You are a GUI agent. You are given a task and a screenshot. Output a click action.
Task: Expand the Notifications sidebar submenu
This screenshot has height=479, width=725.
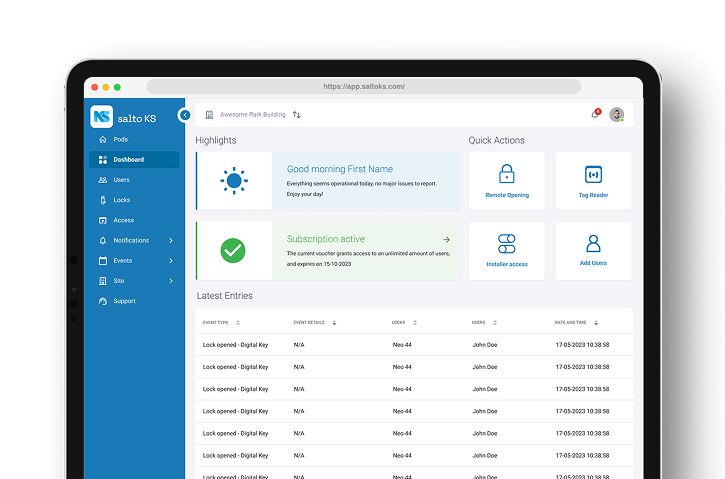click(x=171, y=240)
